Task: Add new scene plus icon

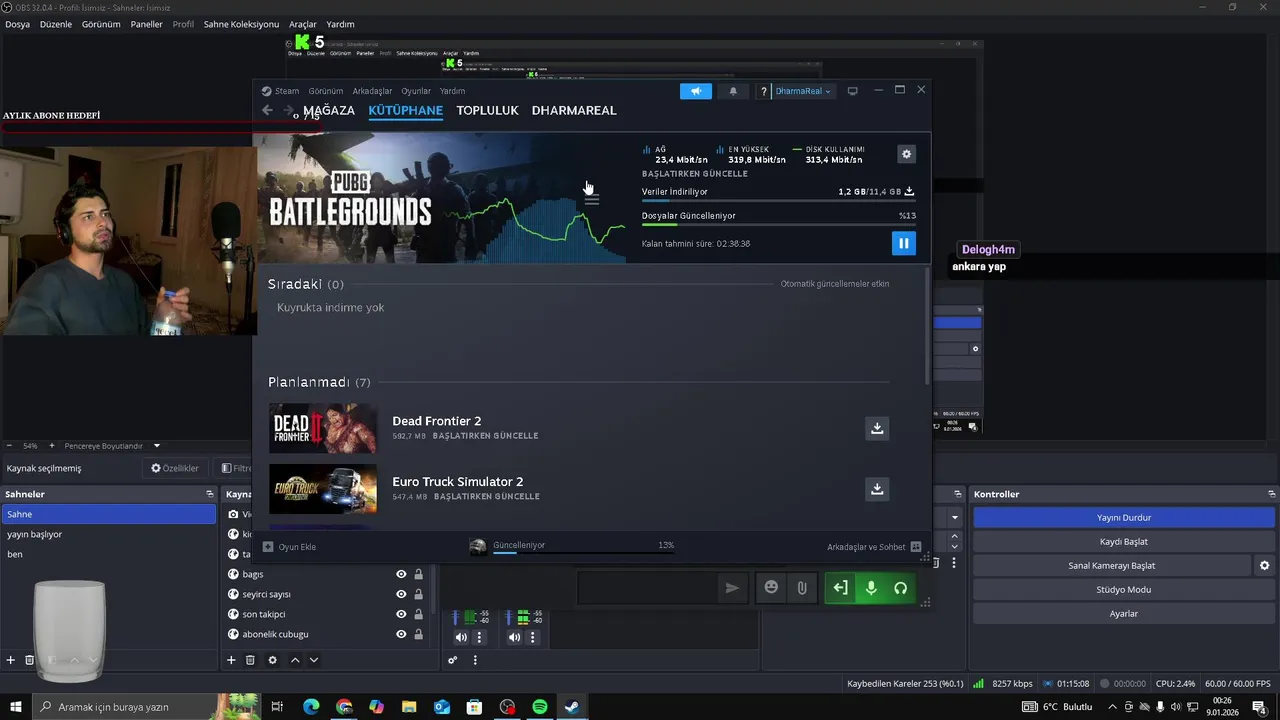Action: coord(11,660)
